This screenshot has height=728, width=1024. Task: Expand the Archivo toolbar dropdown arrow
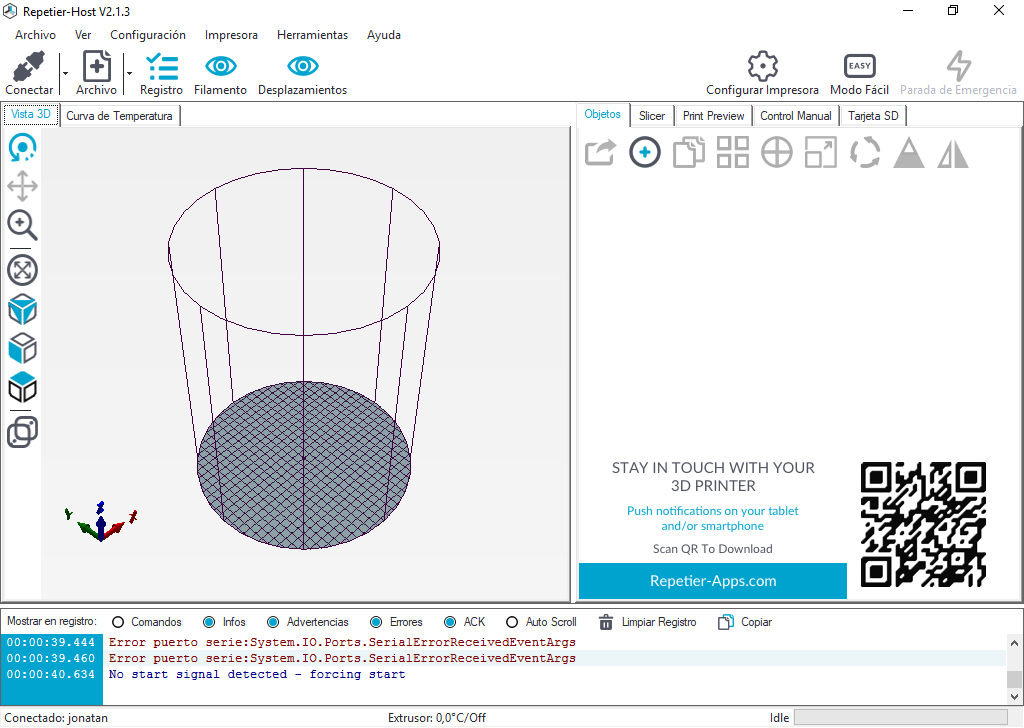[x=129, y=73]
